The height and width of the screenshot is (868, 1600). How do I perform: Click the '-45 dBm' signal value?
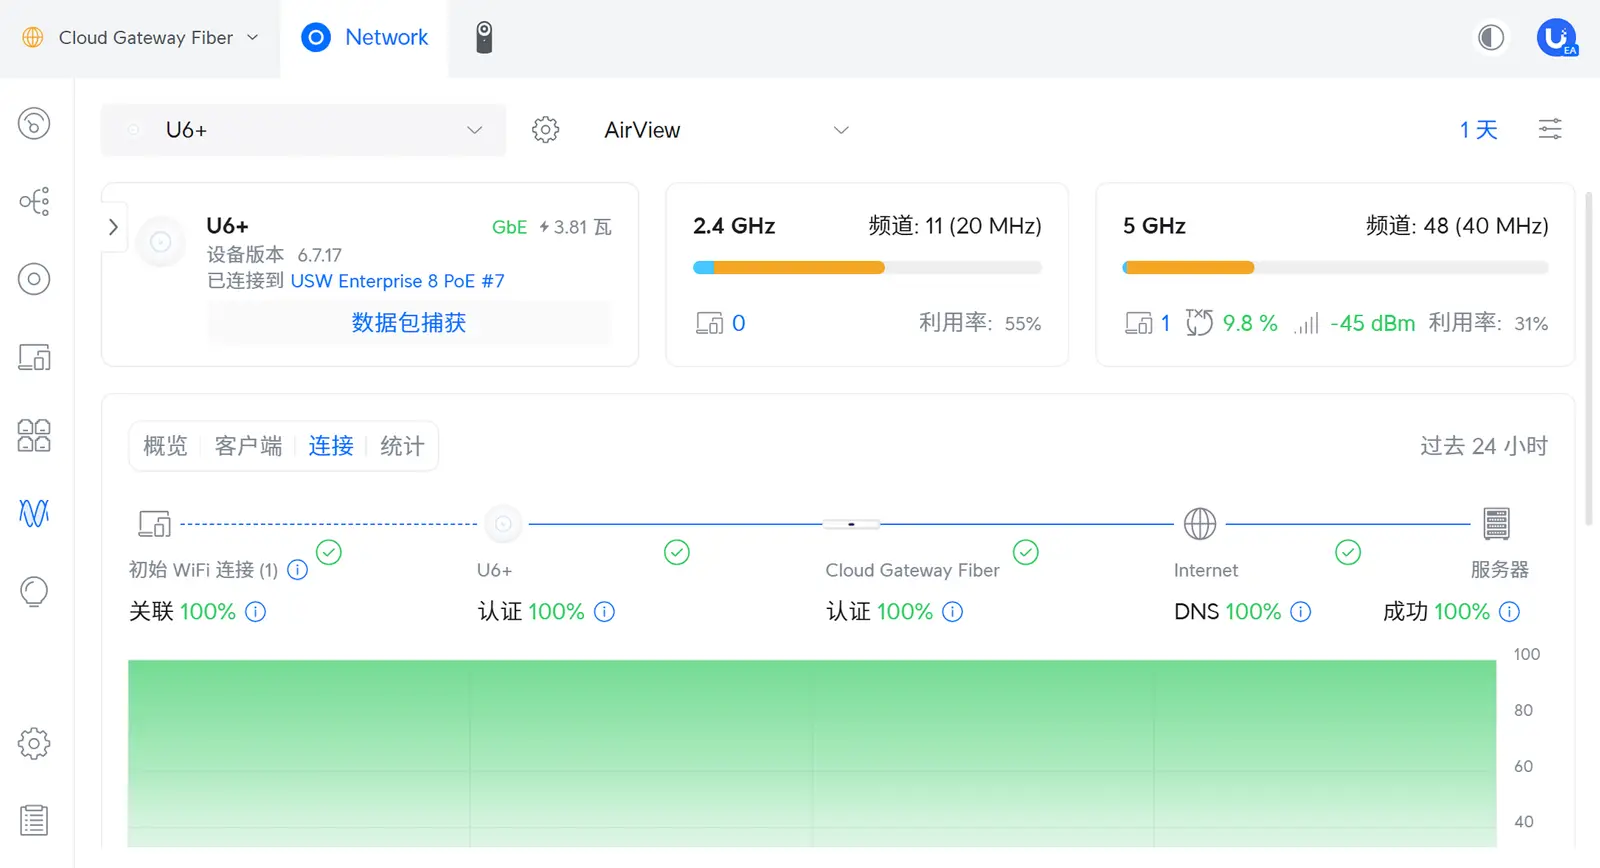pos(1372,324)
